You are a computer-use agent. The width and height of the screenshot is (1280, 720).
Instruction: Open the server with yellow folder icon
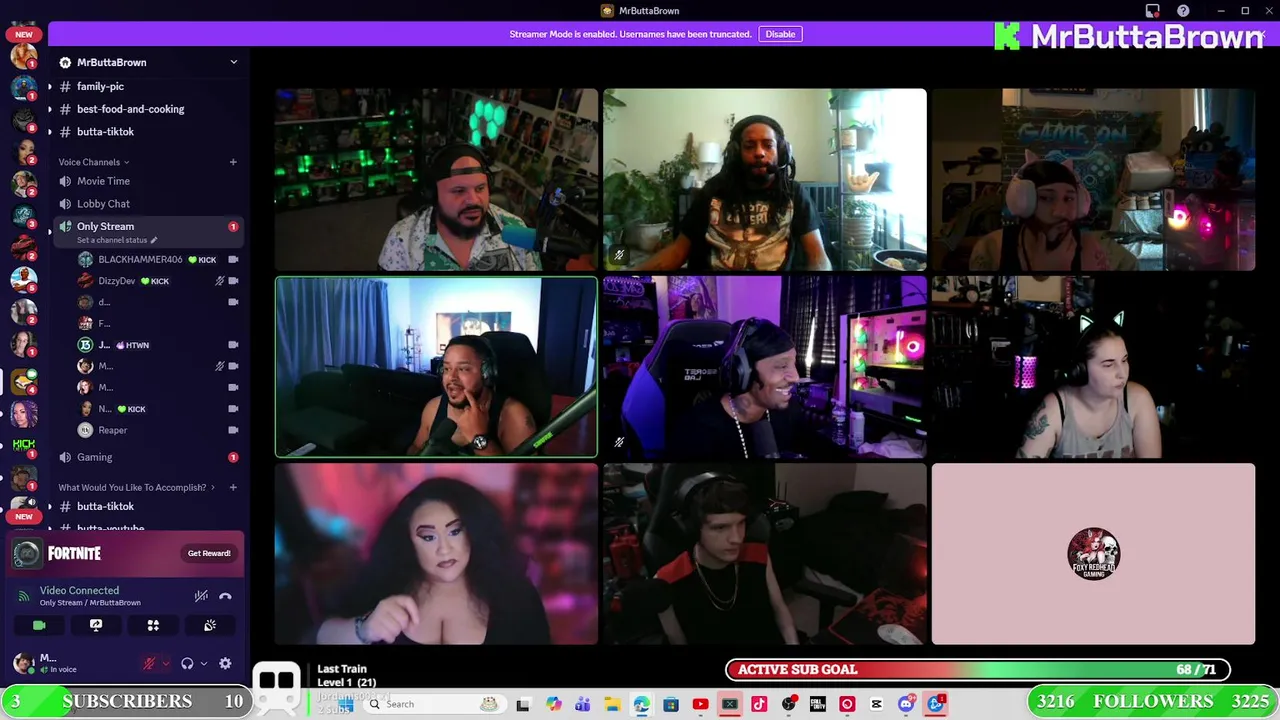pos(24,381)
